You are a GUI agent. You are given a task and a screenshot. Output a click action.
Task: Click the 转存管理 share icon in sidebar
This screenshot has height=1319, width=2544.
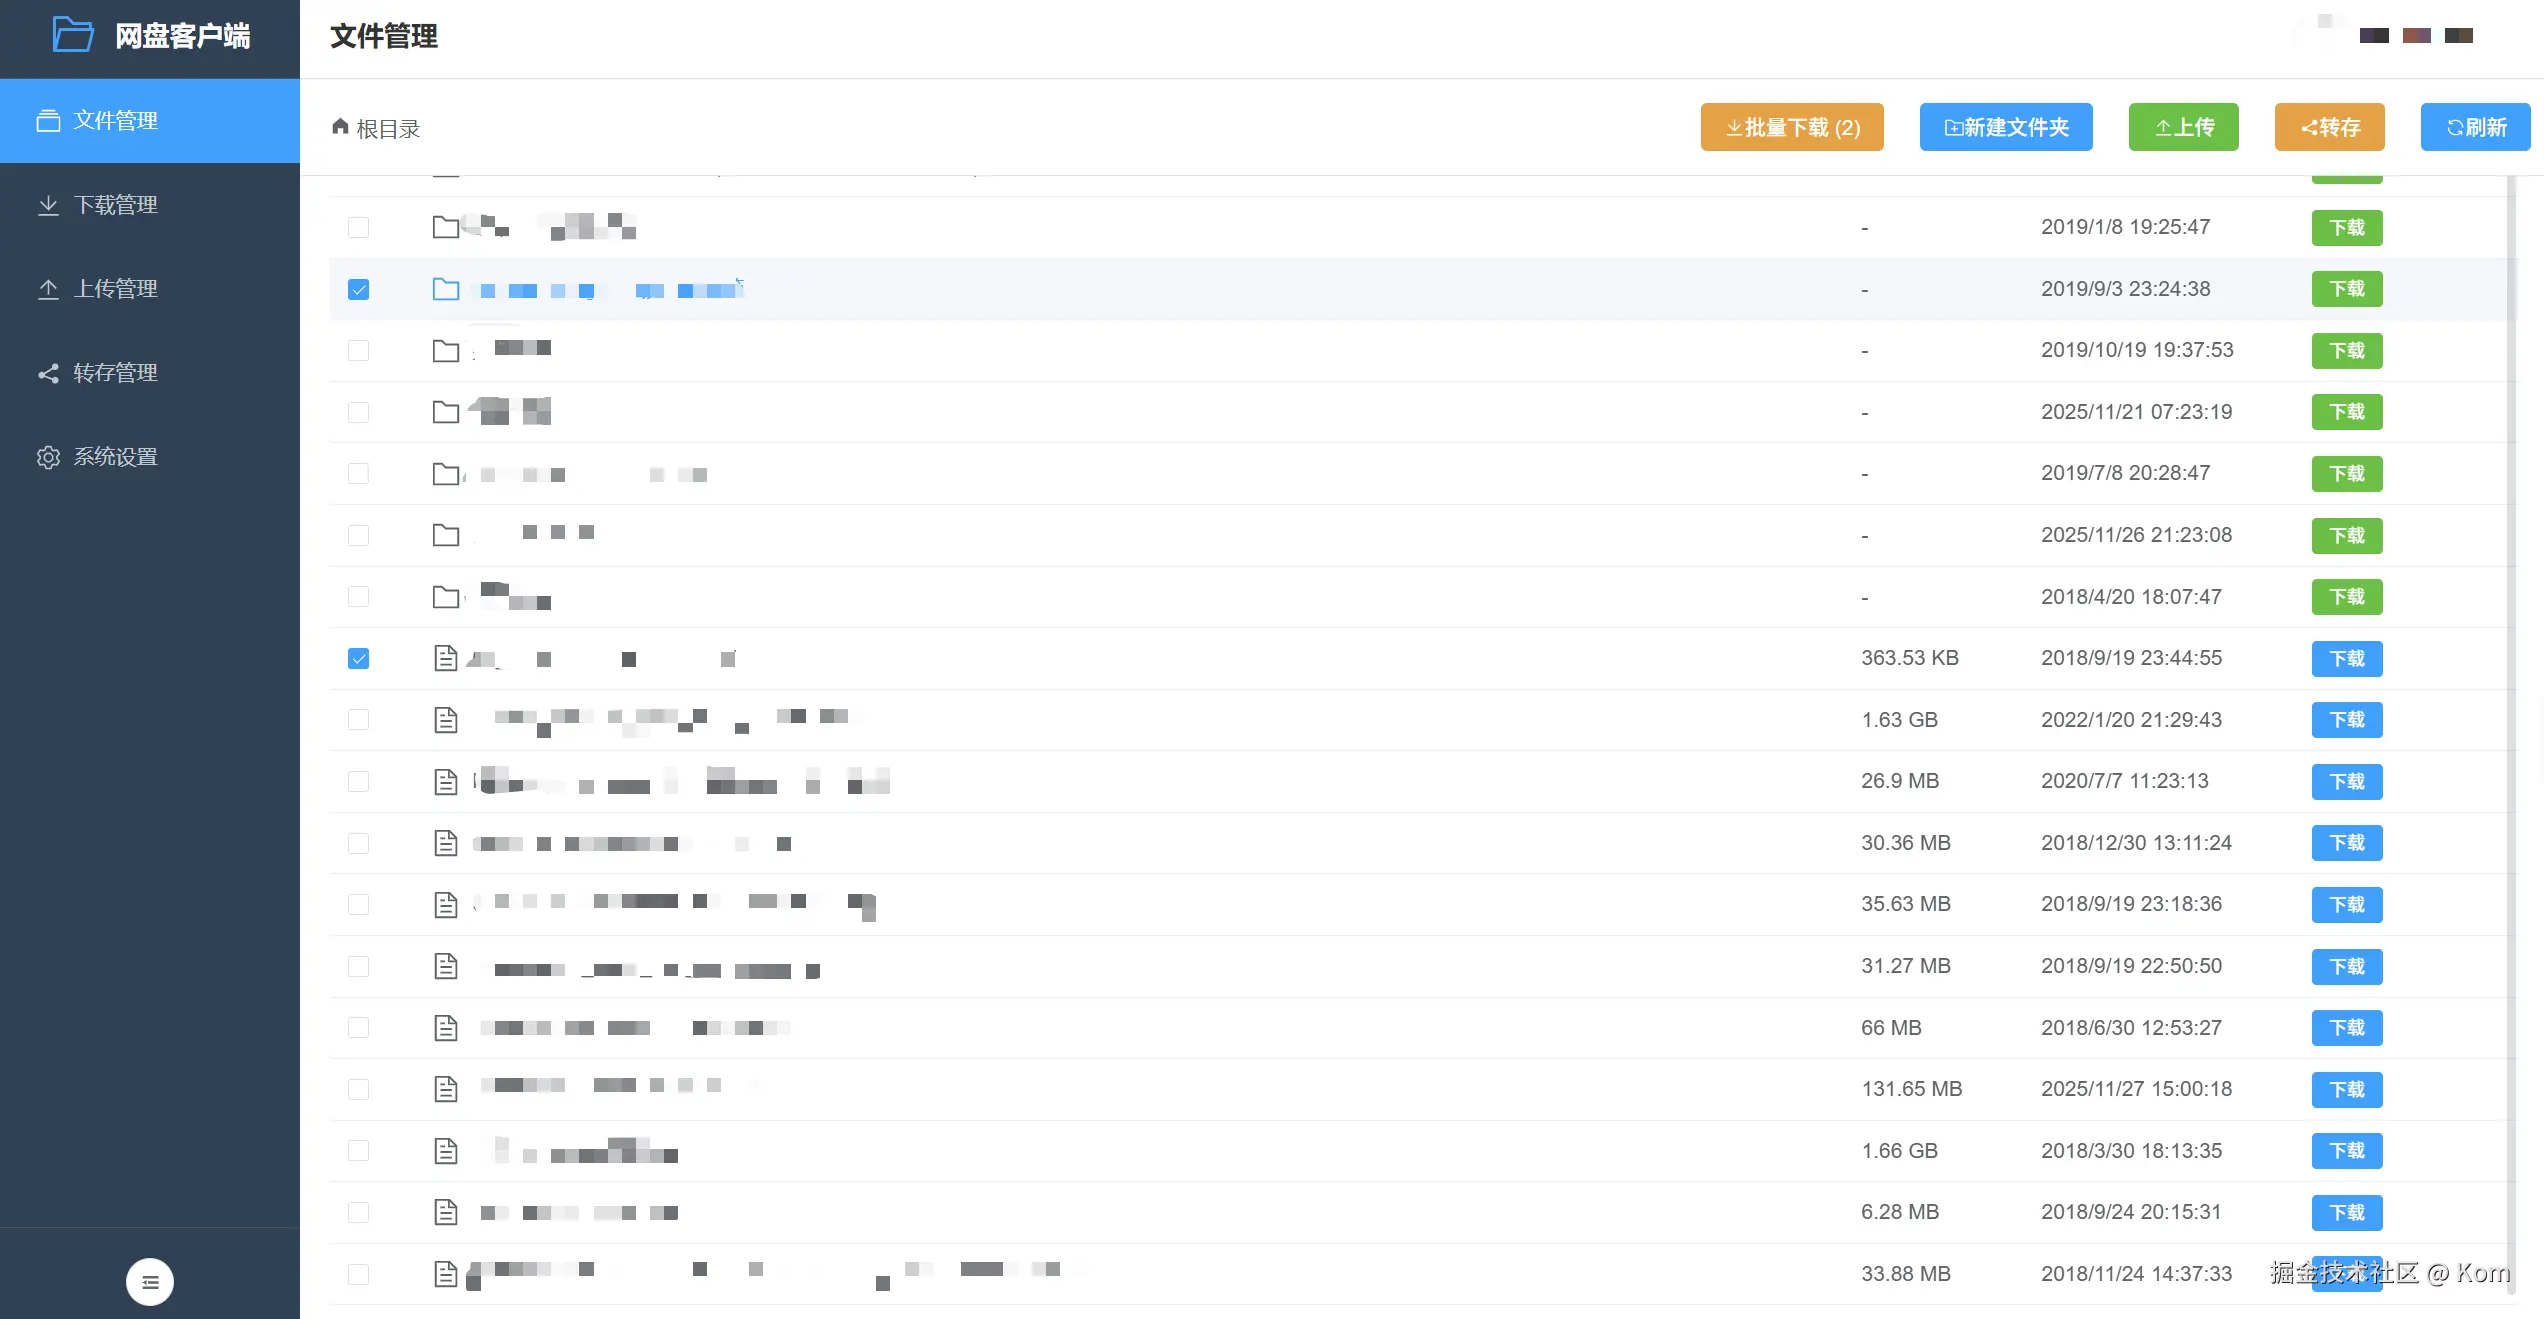(x=49, y=373)
